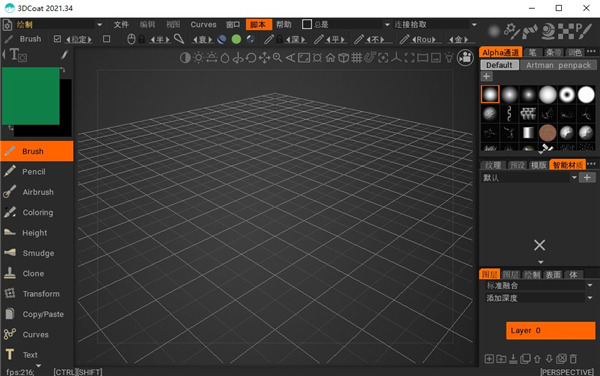Click the sun light icon
The width and height of the screenshot is (600, 376).
click(x=198, y=58)
